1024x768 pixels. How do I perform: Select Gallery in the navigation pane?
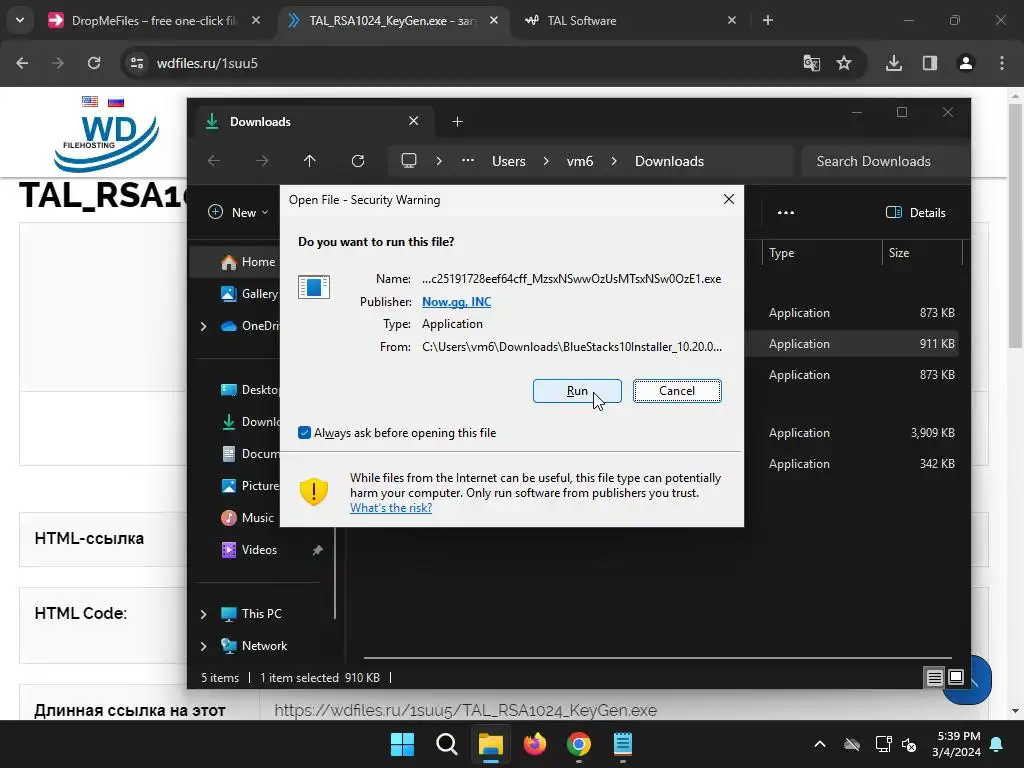tap(249, 294)
